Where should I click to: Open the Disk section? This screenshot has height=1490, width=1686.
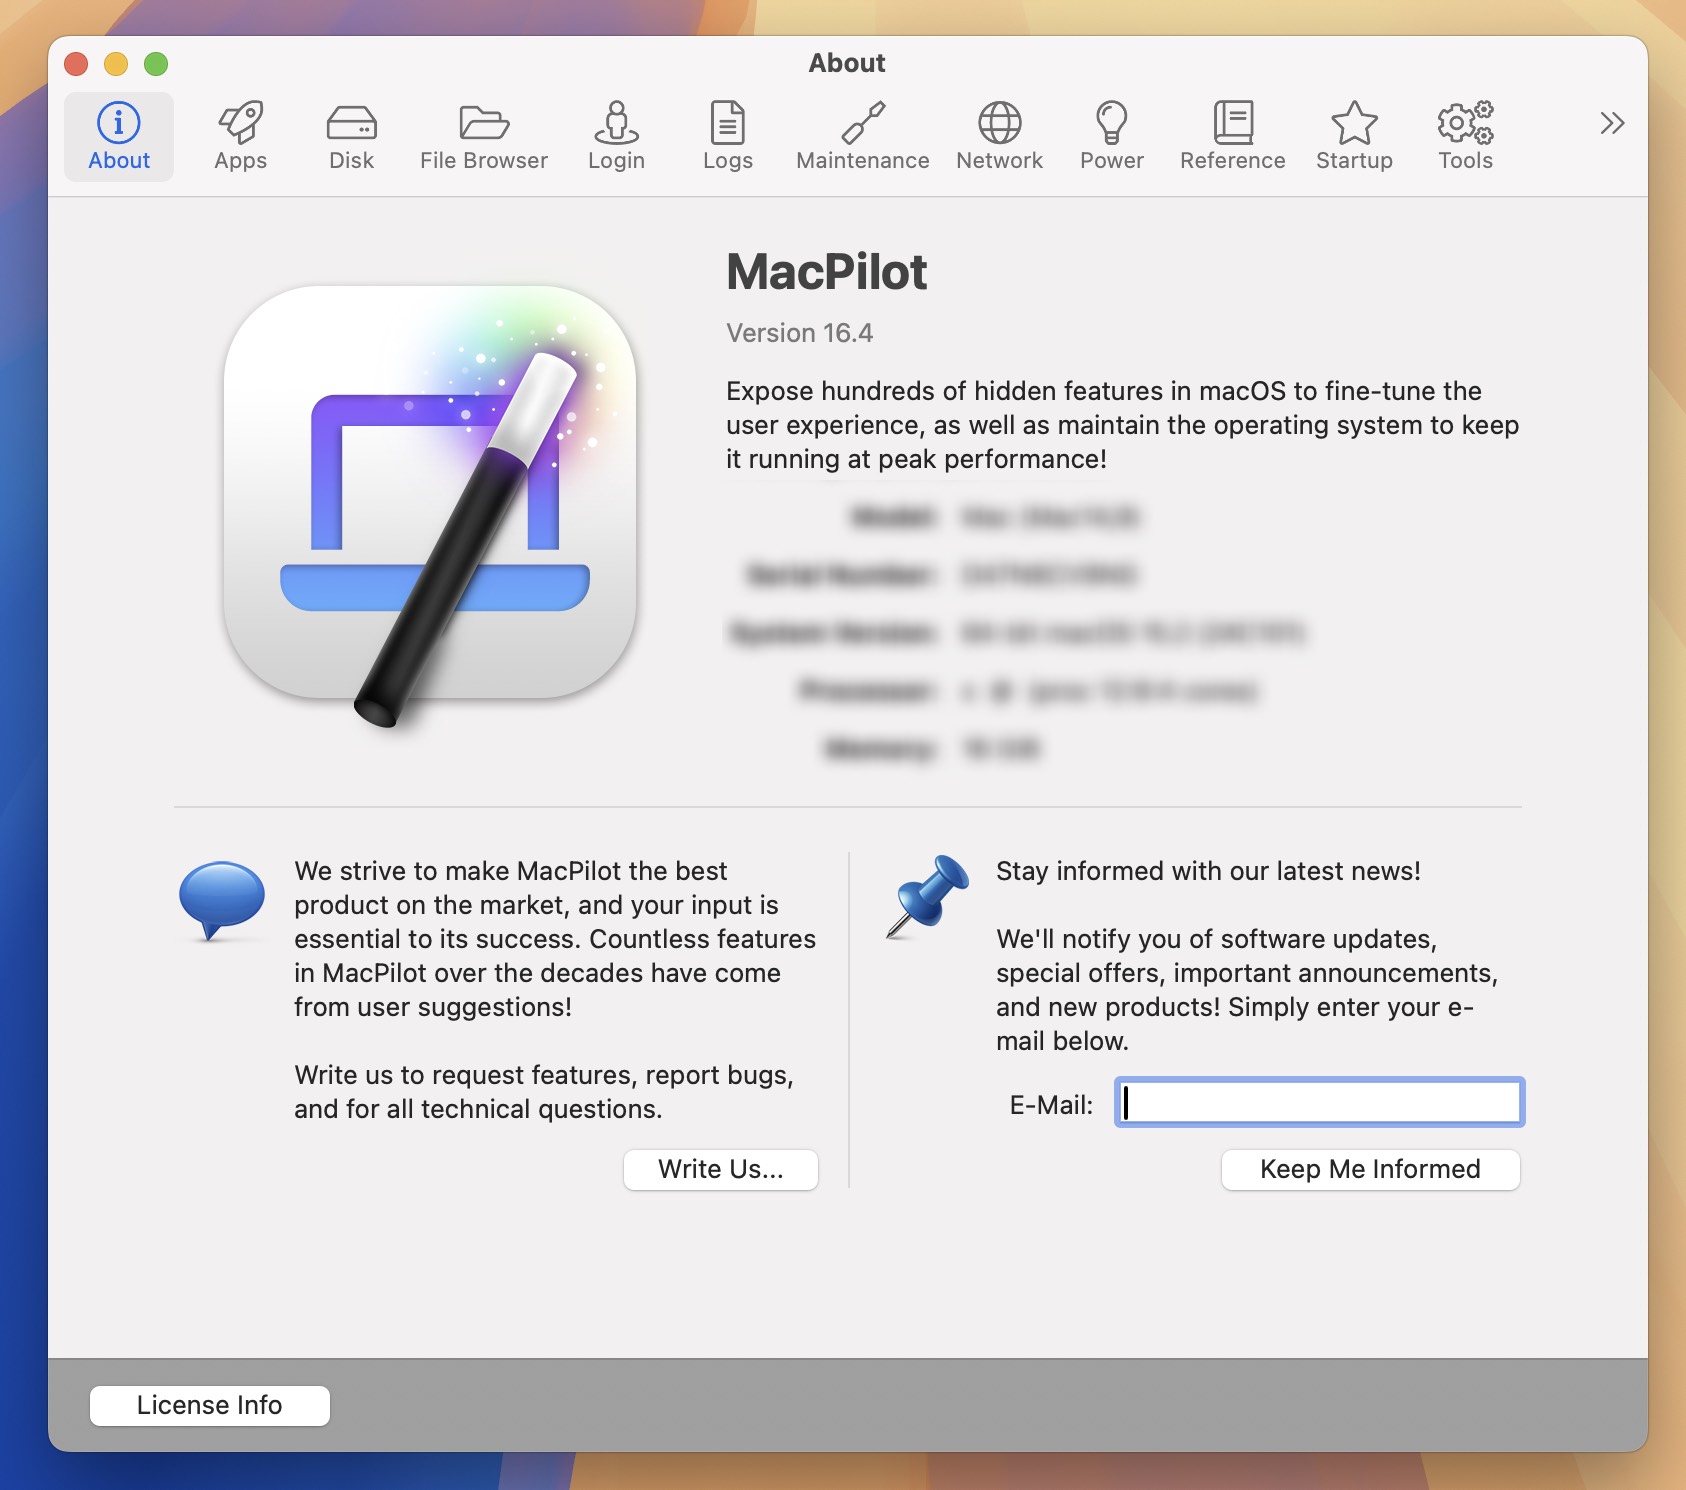(x=352, y=137)
